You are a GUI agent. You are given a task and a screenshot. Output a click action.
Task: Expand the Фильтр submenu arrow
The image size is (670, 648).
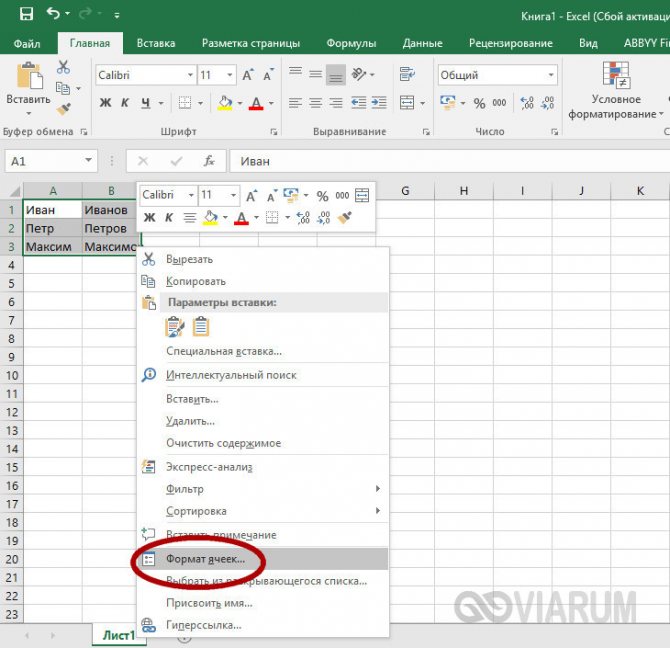click(378, 488)
